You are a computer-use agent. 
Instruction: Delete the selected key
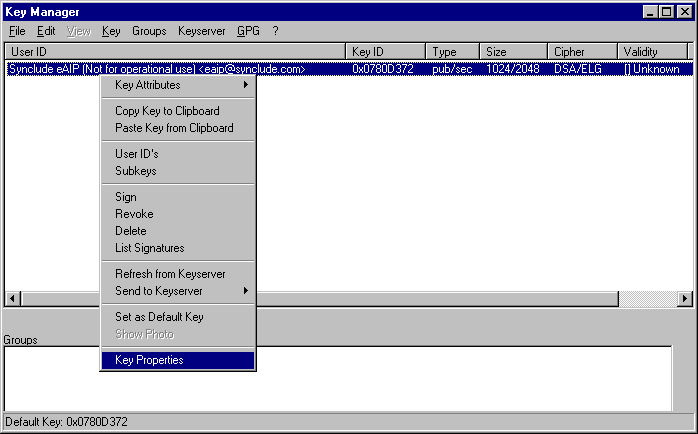131,231
